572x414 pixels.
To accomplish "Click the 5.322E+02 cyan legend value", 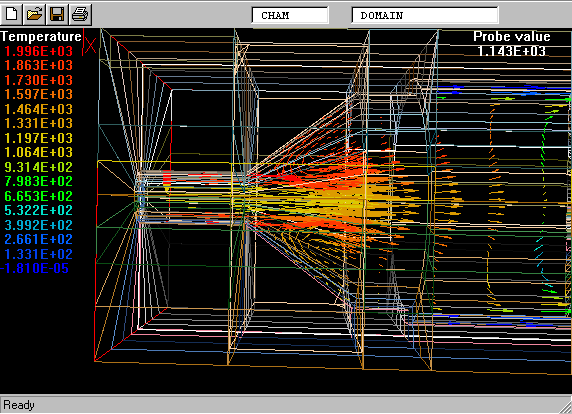I will 38,210.
